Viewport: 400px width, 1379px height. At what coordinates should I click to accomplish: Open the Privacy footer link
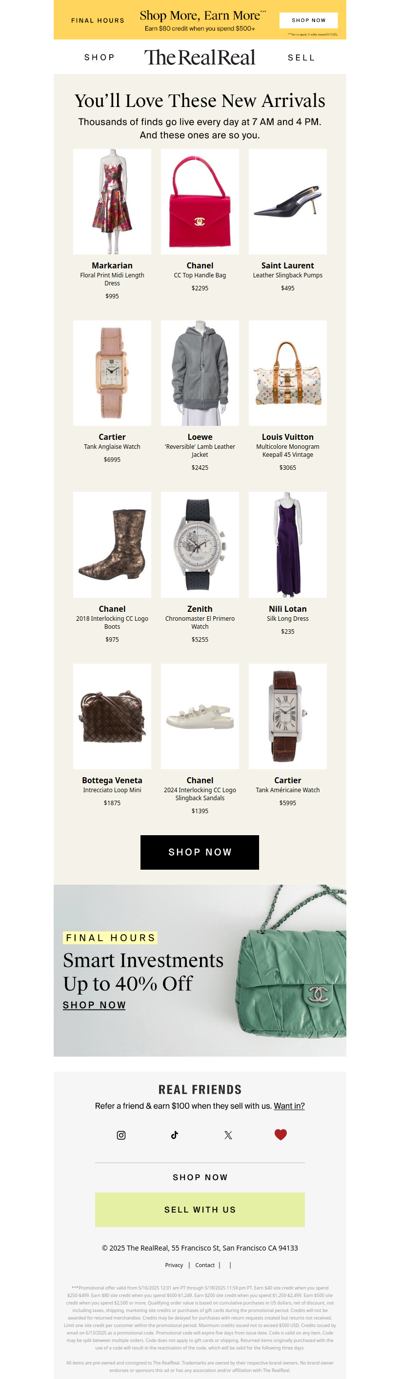click(x=174, y=1265)
